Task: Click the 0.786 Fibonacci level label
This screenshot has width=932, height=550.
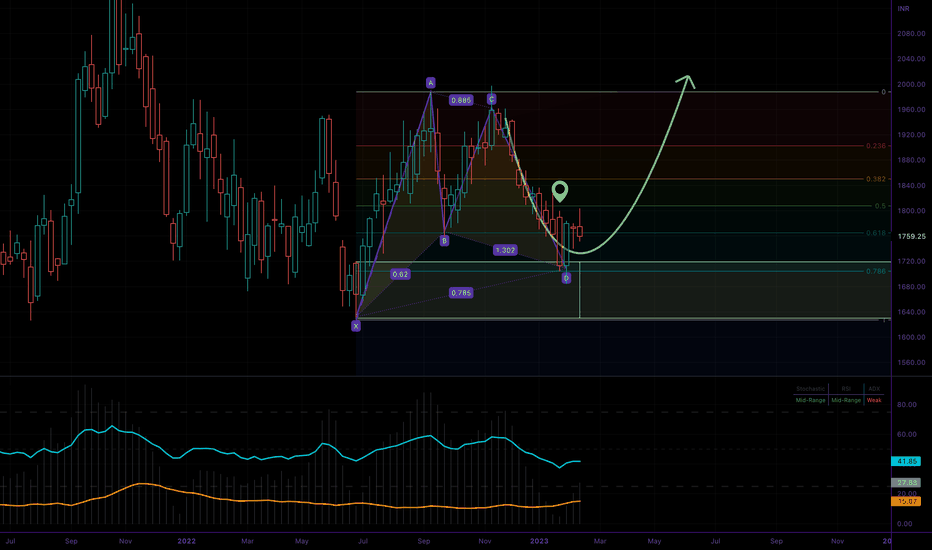Action: coord(876,271)
